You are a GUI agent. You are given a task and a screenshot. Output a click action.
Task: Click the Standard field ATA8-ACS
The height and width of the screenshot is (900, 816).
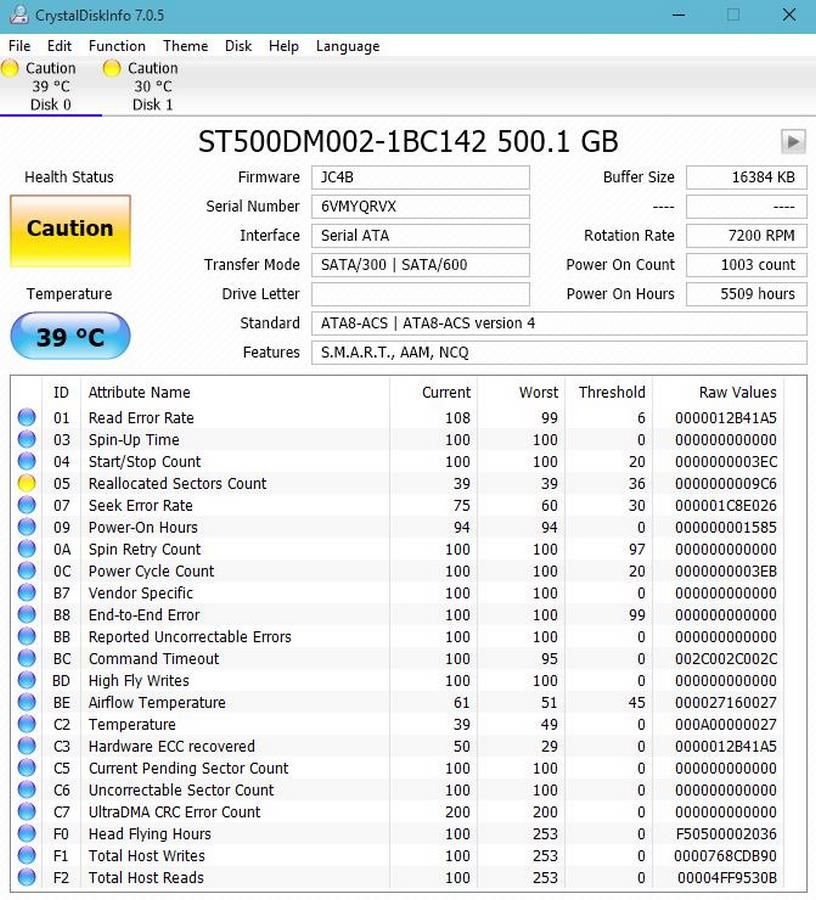coord(559,324)
